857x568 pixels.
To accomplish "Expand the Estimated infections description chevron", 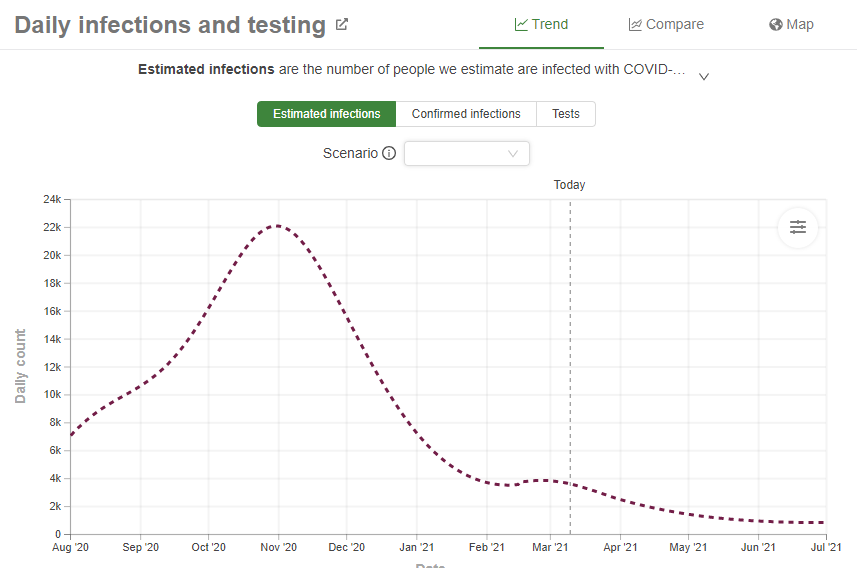I will click(704, 77).
